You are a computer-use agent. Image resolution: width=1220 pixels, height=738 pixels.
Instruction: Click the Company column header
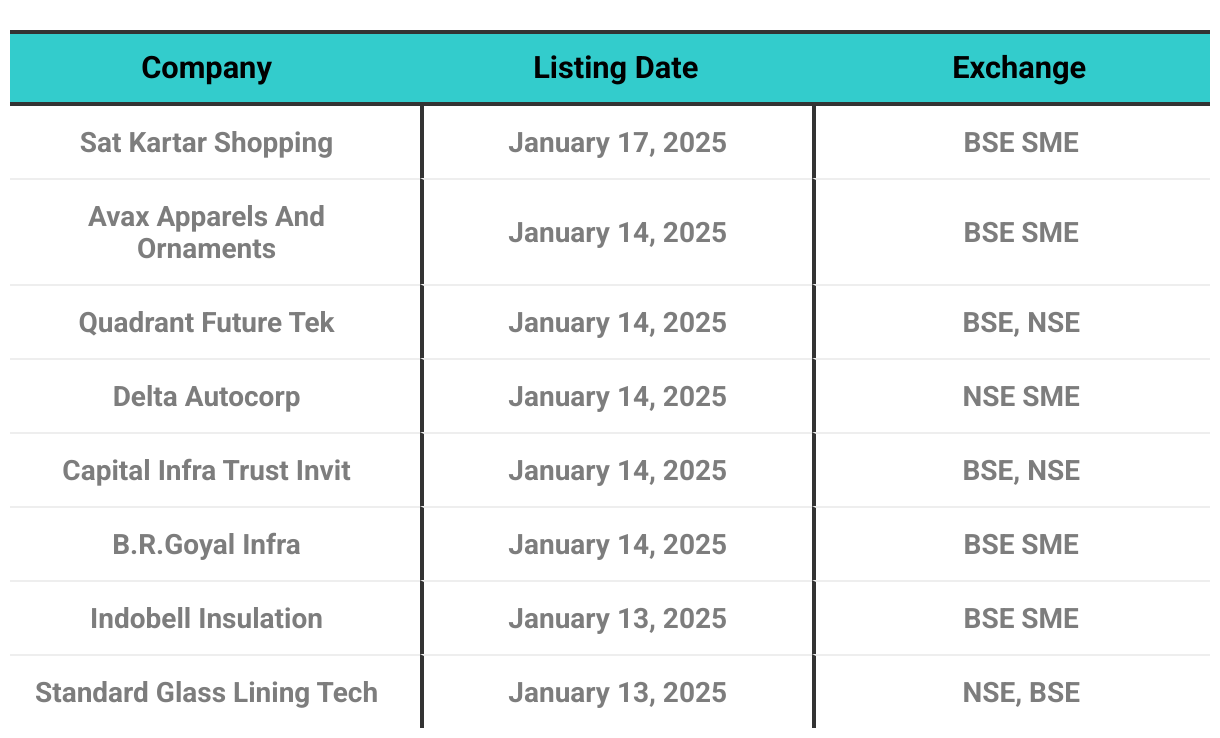[x=206, y=68]
